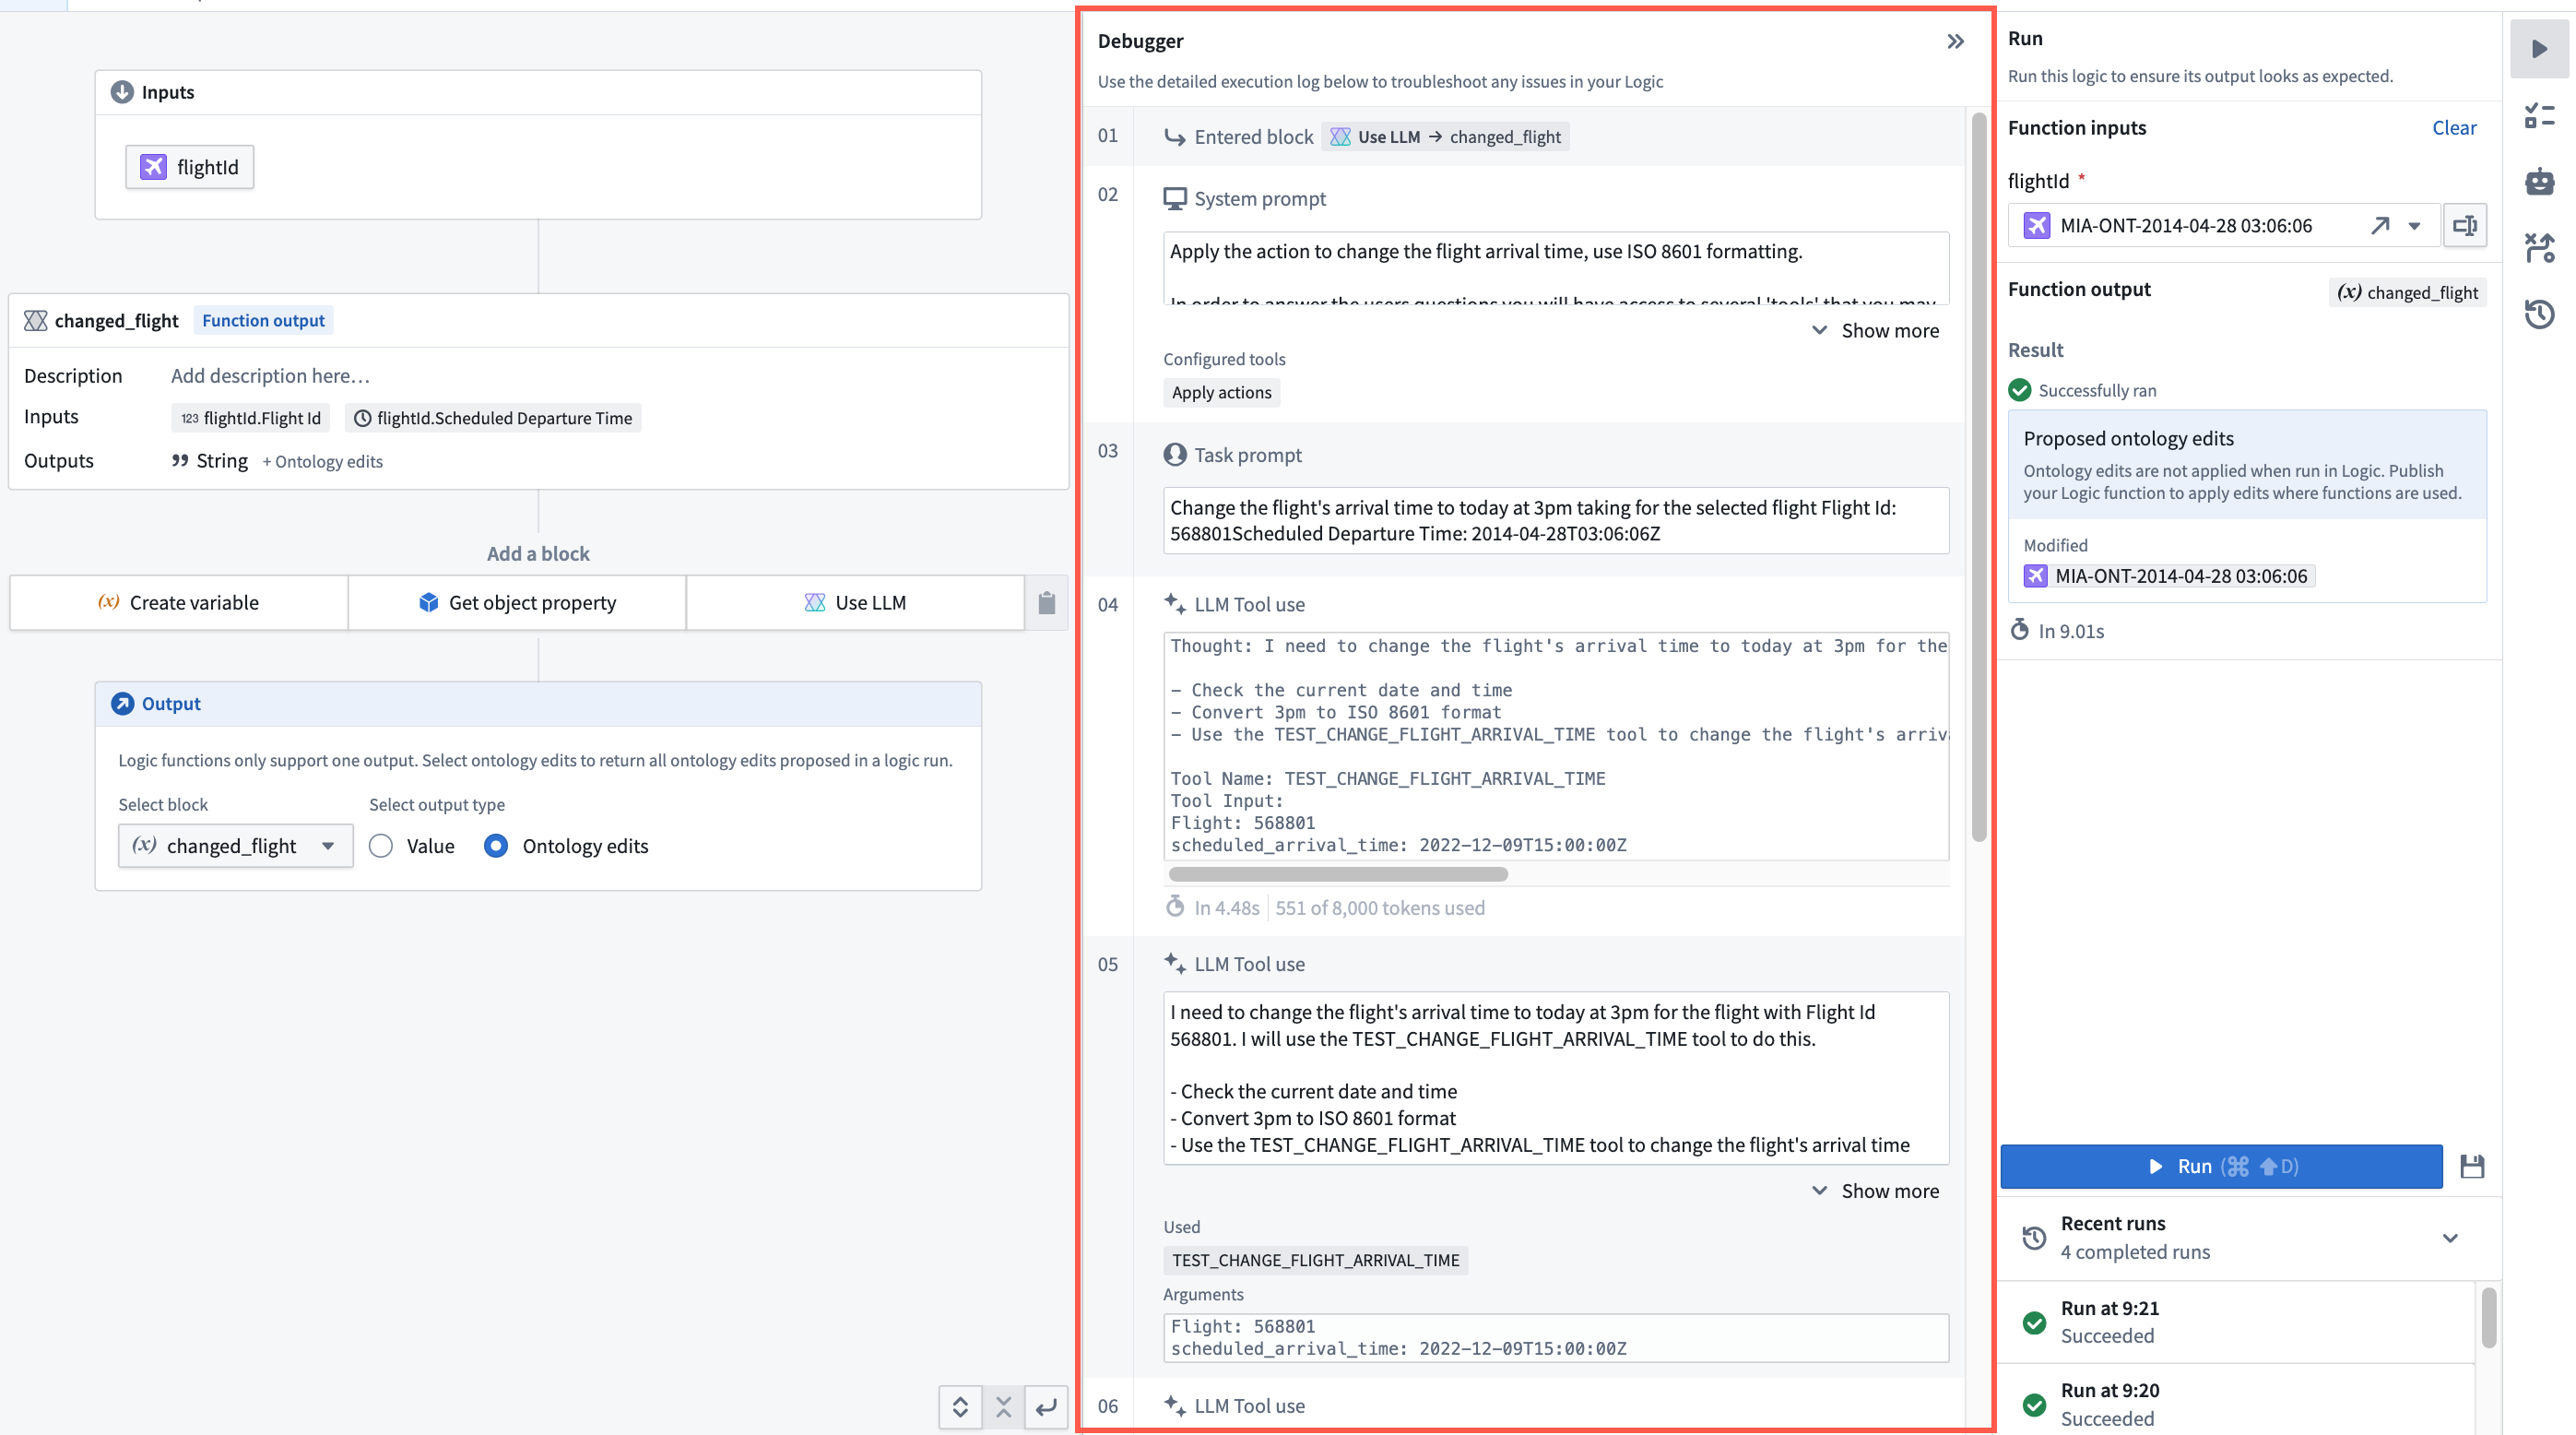Select the Value output type radio
The width and height of the screenshot is (2576, 1435).
coord(380,846)
